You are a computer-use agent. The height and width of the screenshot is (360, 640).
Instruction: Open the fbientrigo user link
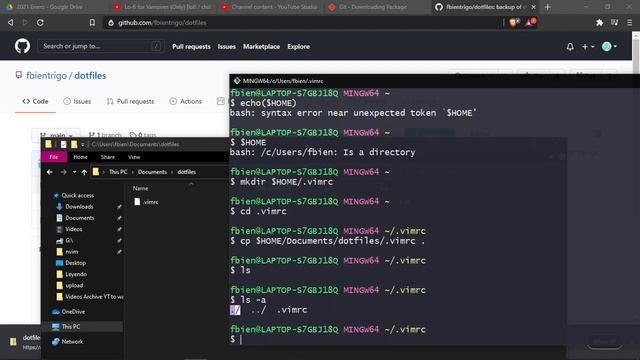pyautogui.click(x=46, y=76)
